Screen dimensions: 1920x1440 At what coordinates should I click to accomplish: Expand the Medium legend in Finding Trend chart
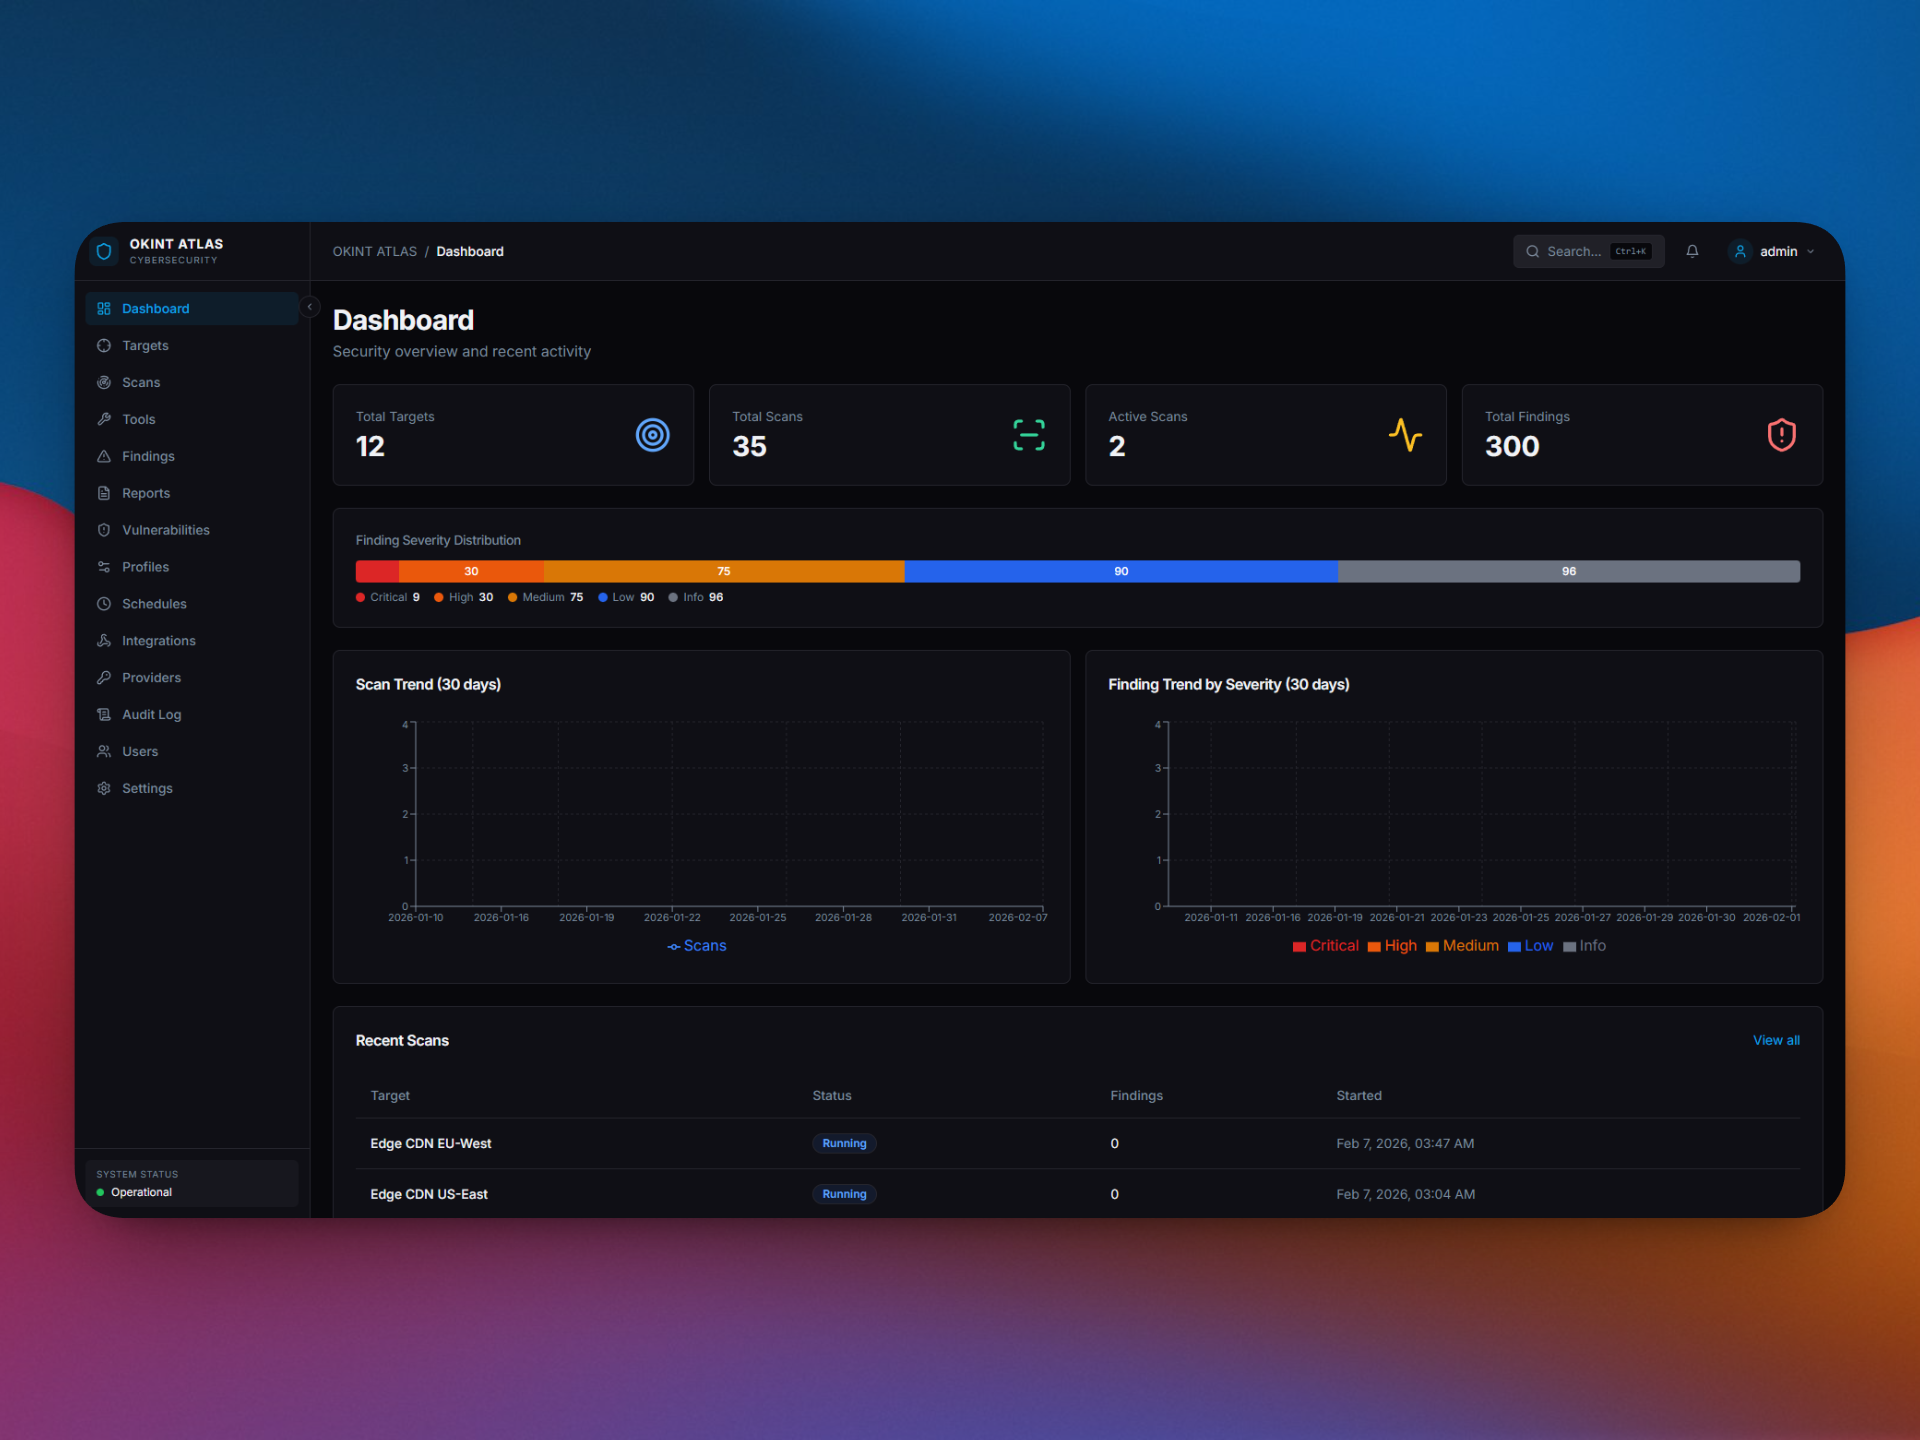(1462, 945)
